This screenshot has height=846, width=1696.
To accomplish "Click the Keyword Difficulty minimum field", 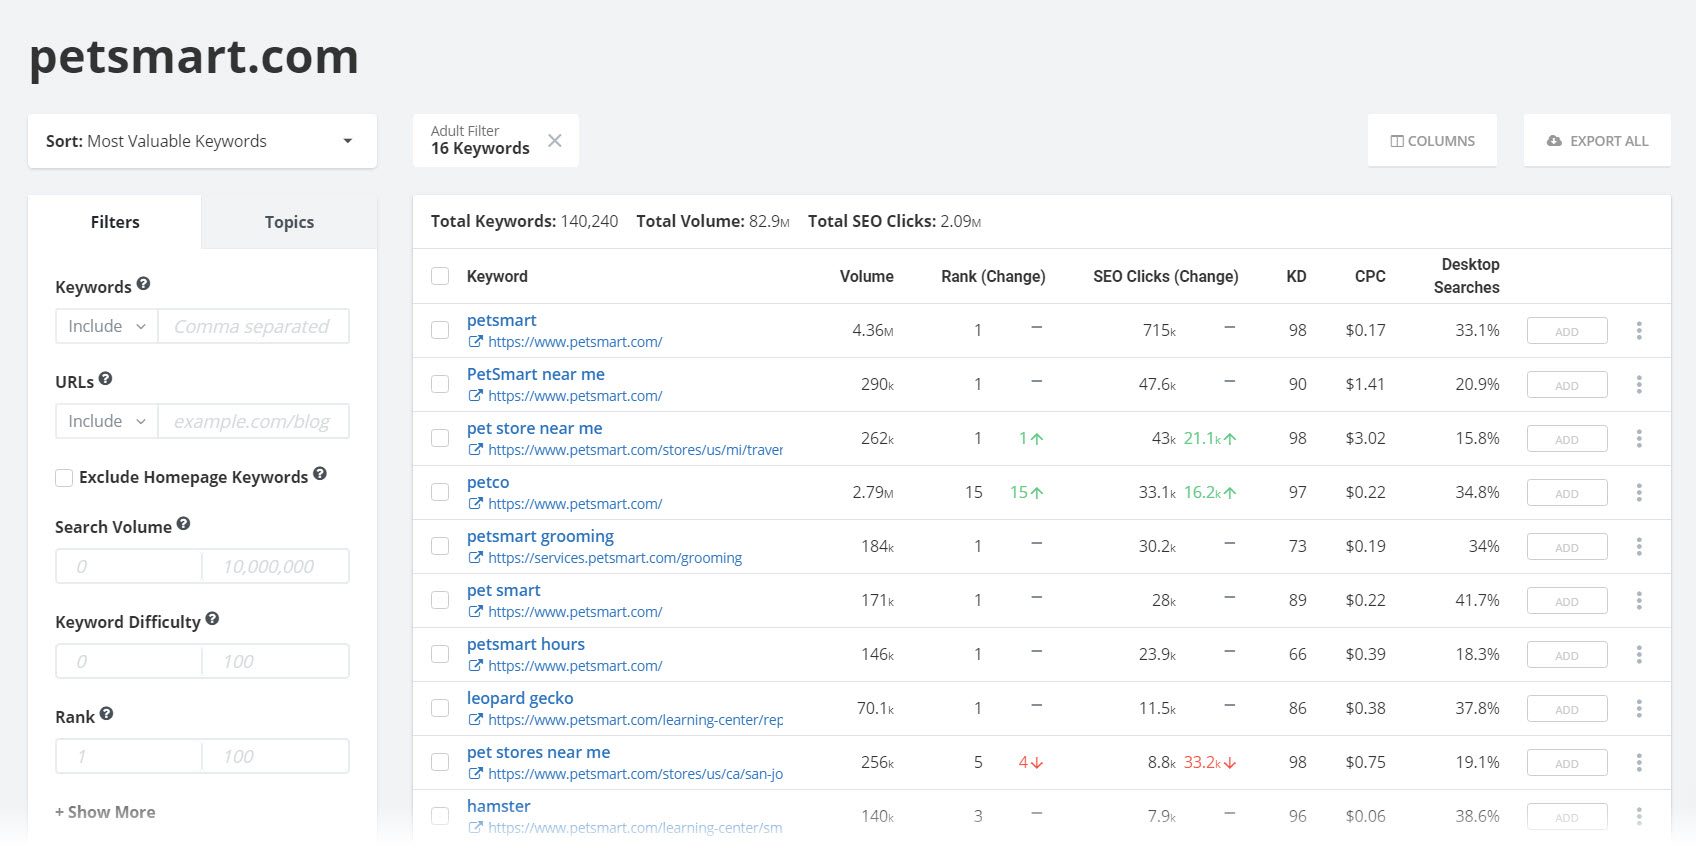I will 129,661.
